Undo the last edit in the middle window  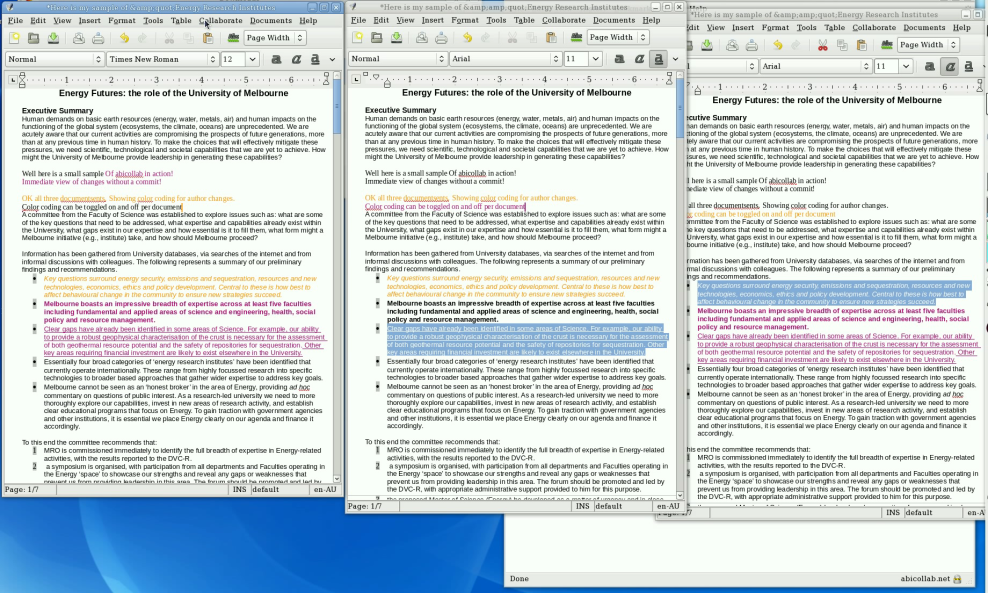[467, 37]
